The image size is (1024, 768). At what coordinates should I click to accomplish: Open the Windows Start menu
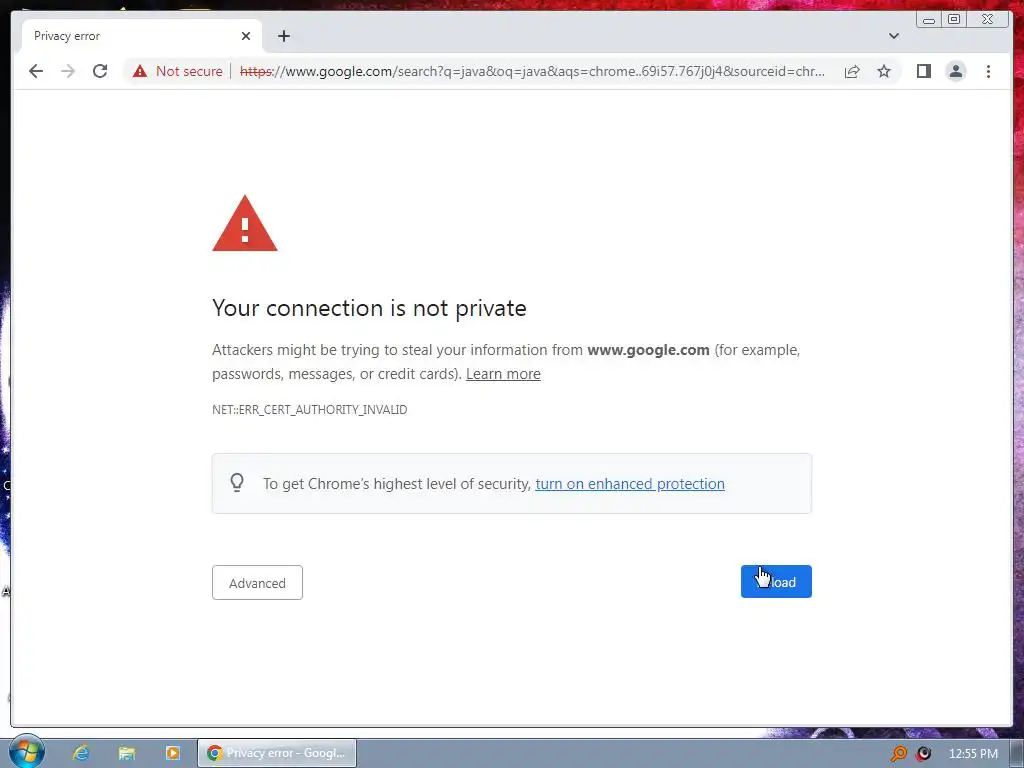click(x=27, y=752)
